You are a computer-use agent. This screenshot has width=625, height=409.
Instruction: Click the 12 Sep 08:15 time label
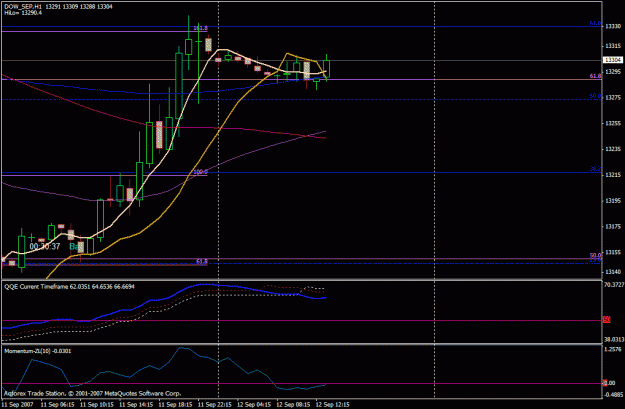[x=293, y=405]
